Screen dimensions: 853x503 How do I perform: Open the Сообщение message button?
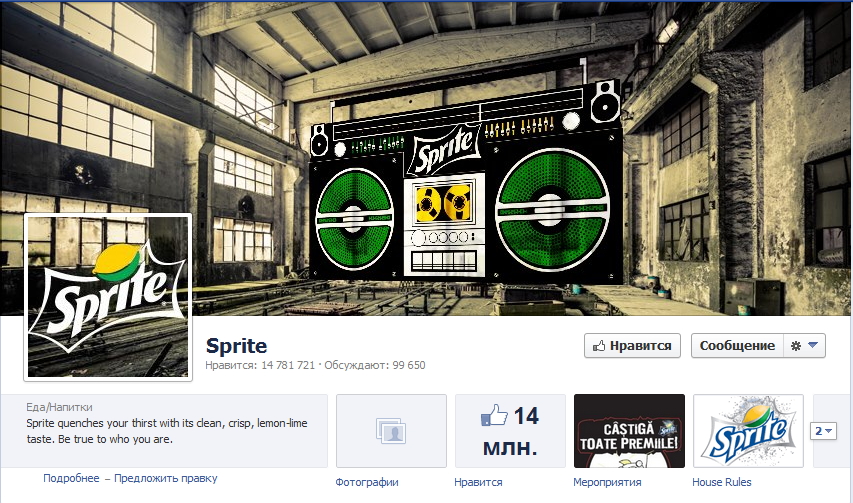[x=737, y=346]
